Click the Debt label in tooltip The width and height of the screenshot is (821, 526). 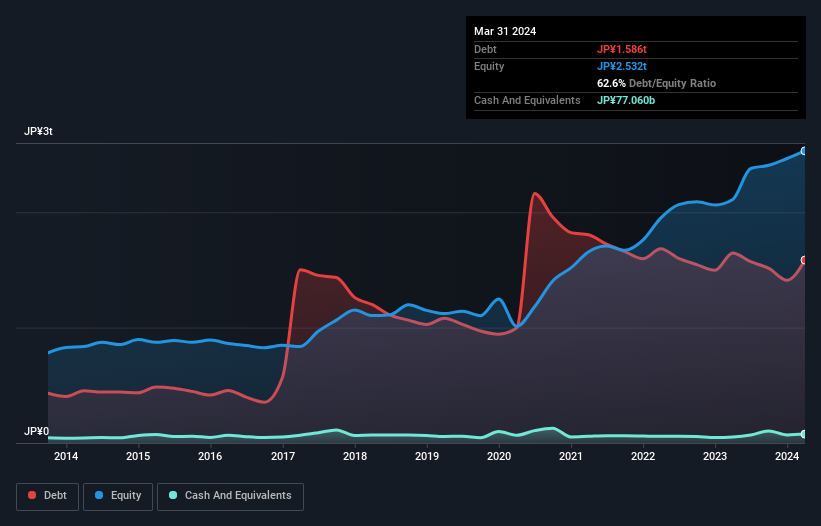coord(485,49)
